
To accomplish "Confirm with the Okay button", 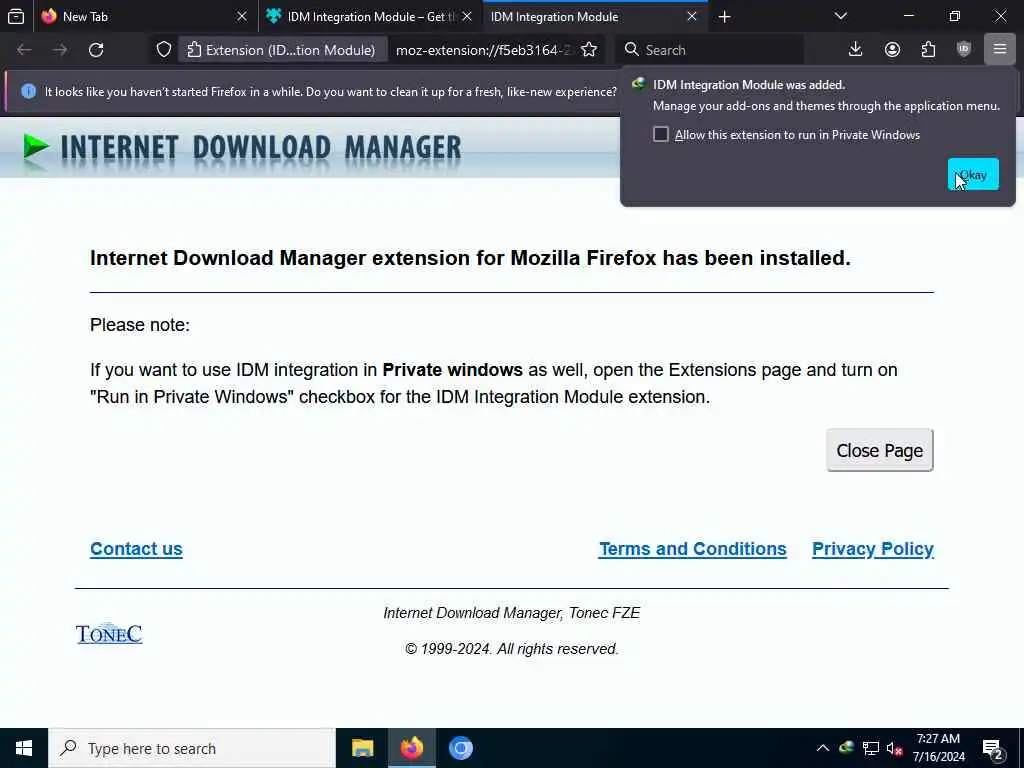I will 973,174.
